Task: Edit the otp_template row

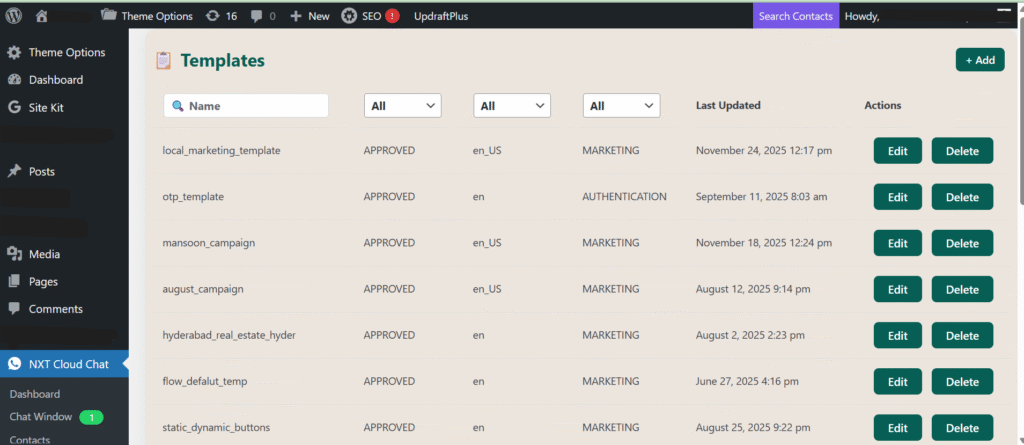Action: coord(897,197)
